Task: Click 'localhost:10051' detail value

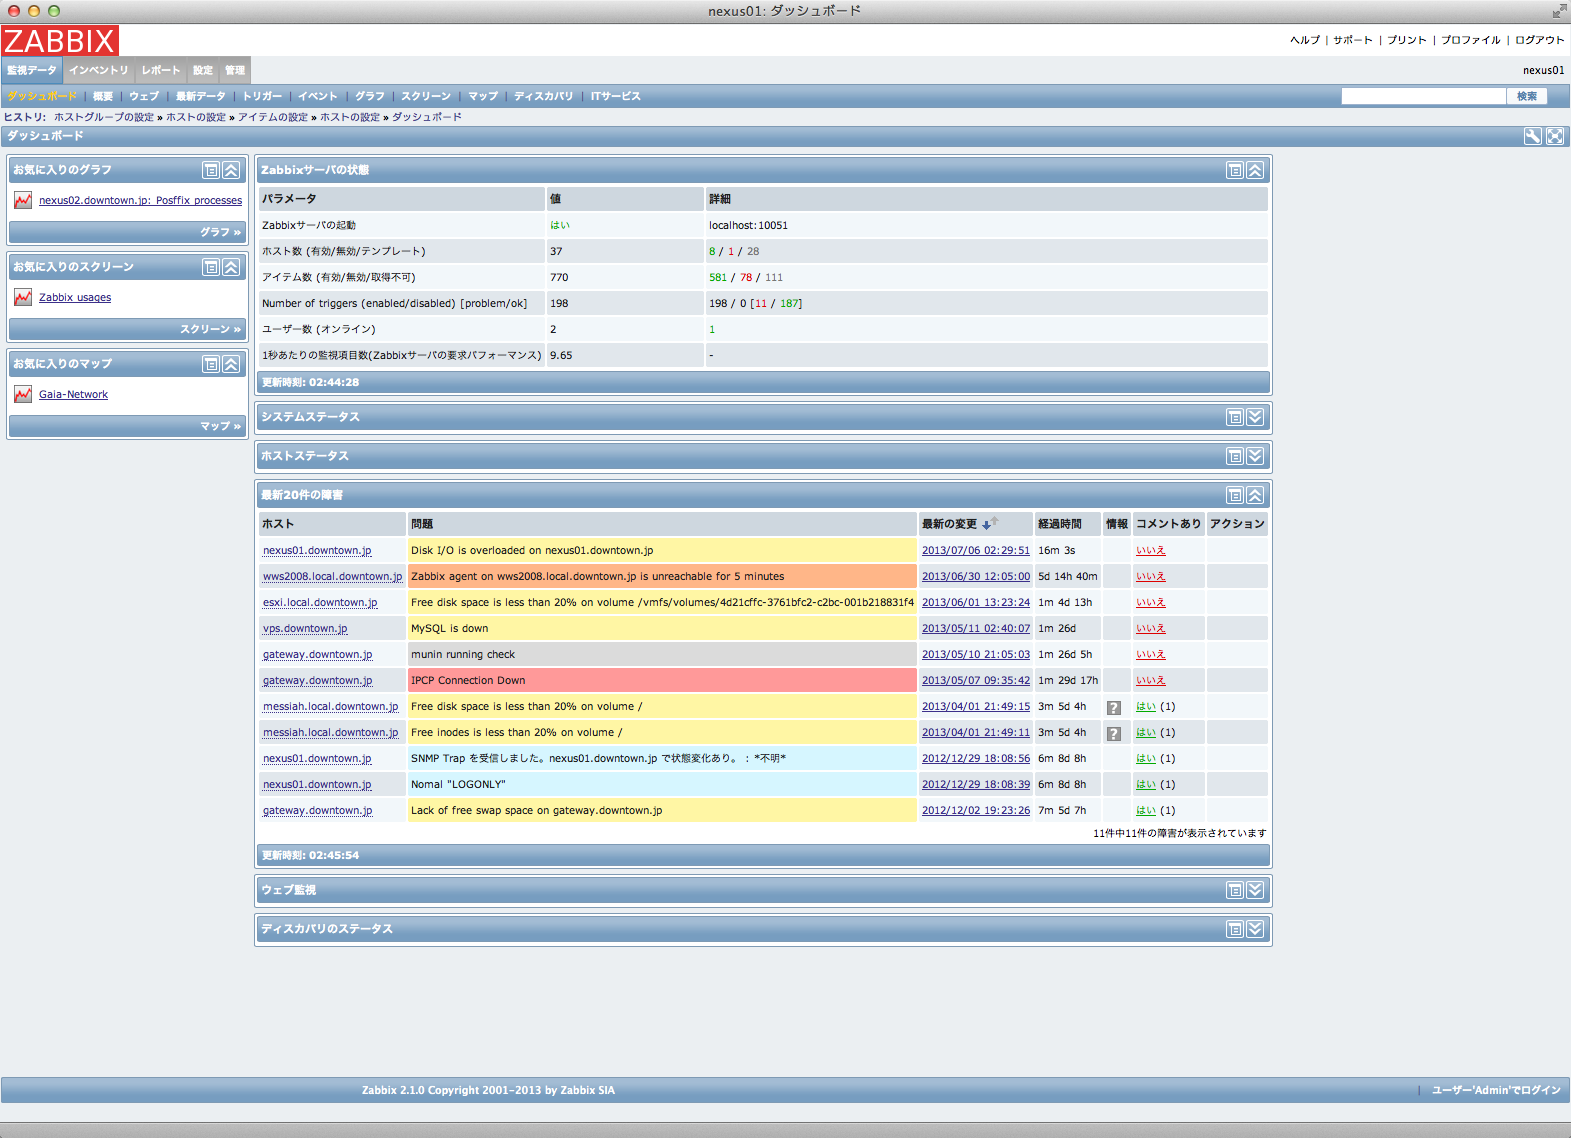Action: click(748, 225)
